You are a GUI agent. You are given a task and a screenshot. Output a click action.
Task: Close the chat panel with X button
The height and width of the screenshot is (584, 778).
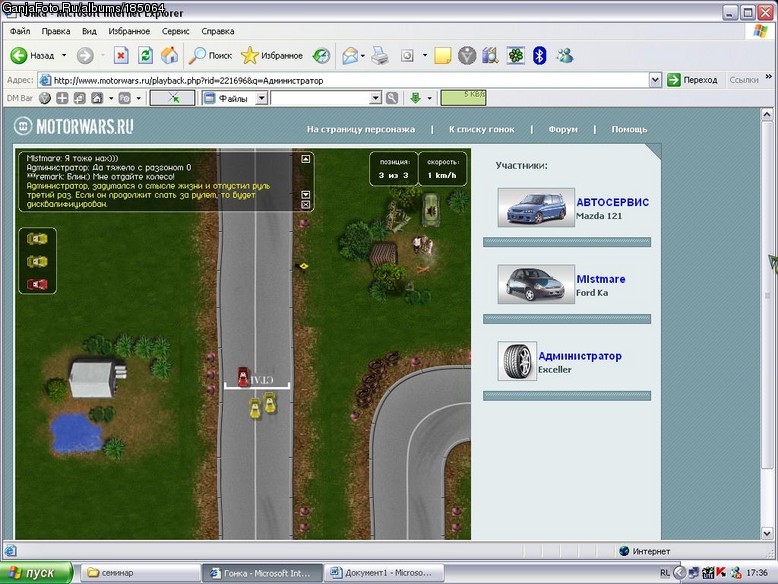[x=306, y=204]
